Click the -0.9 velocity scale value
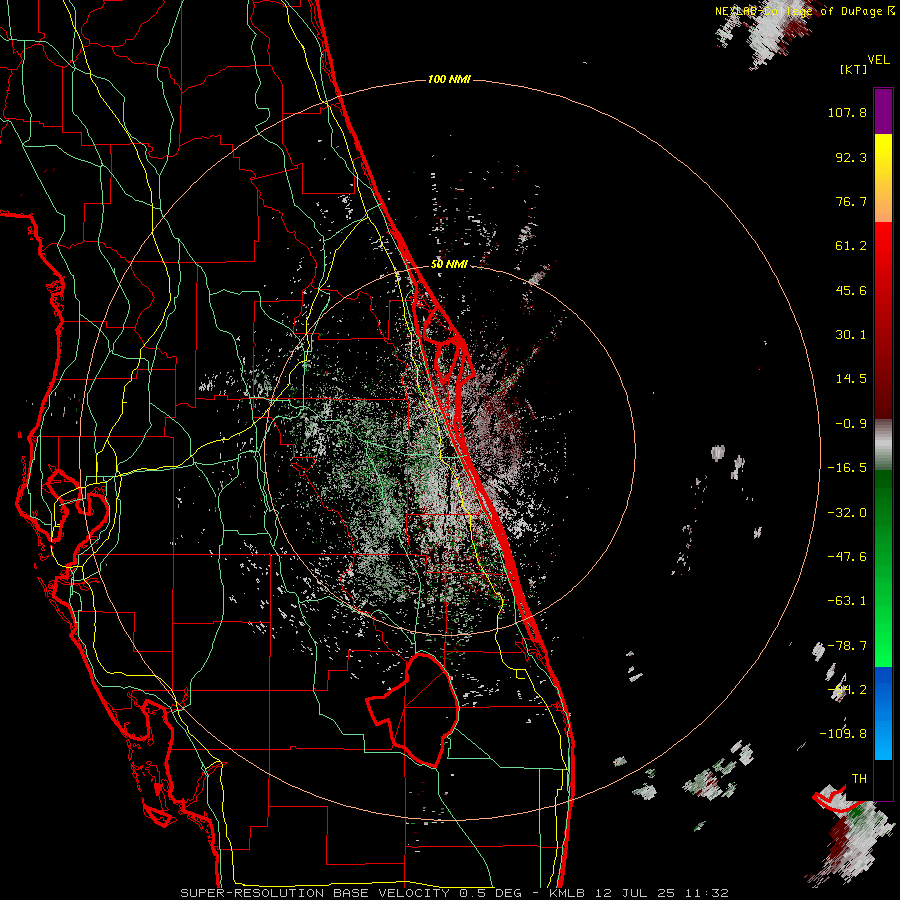The image size is (900, 900). (851, 424)
